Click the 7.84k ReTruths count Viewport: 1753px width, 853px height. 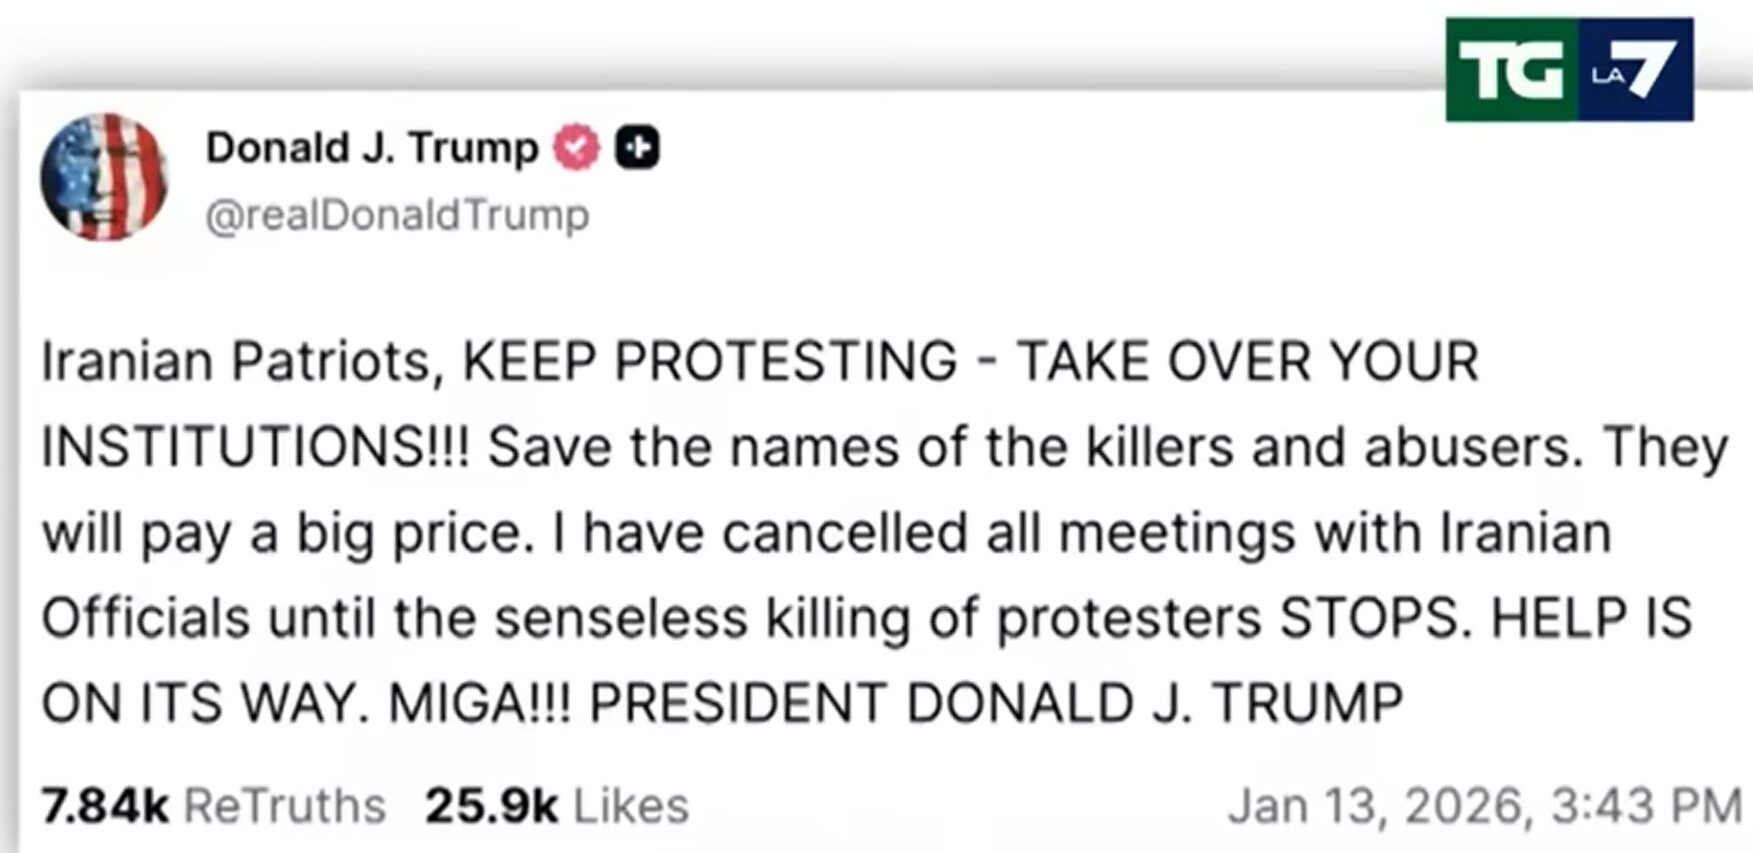point(105,806)
